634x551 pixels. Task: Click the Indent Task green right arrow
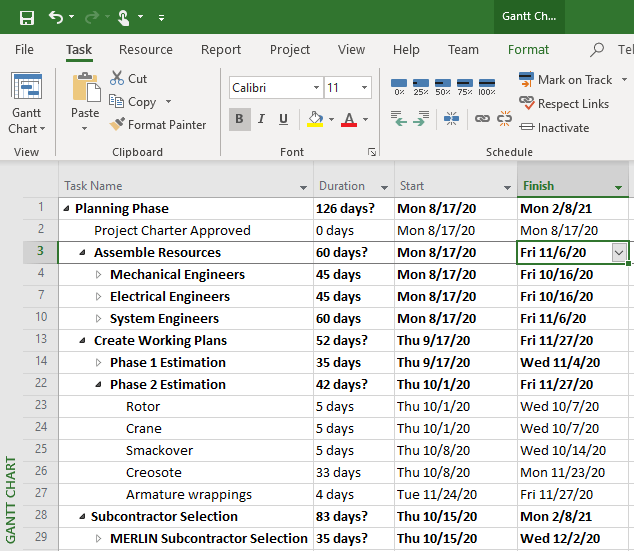[x=421, y=119]
